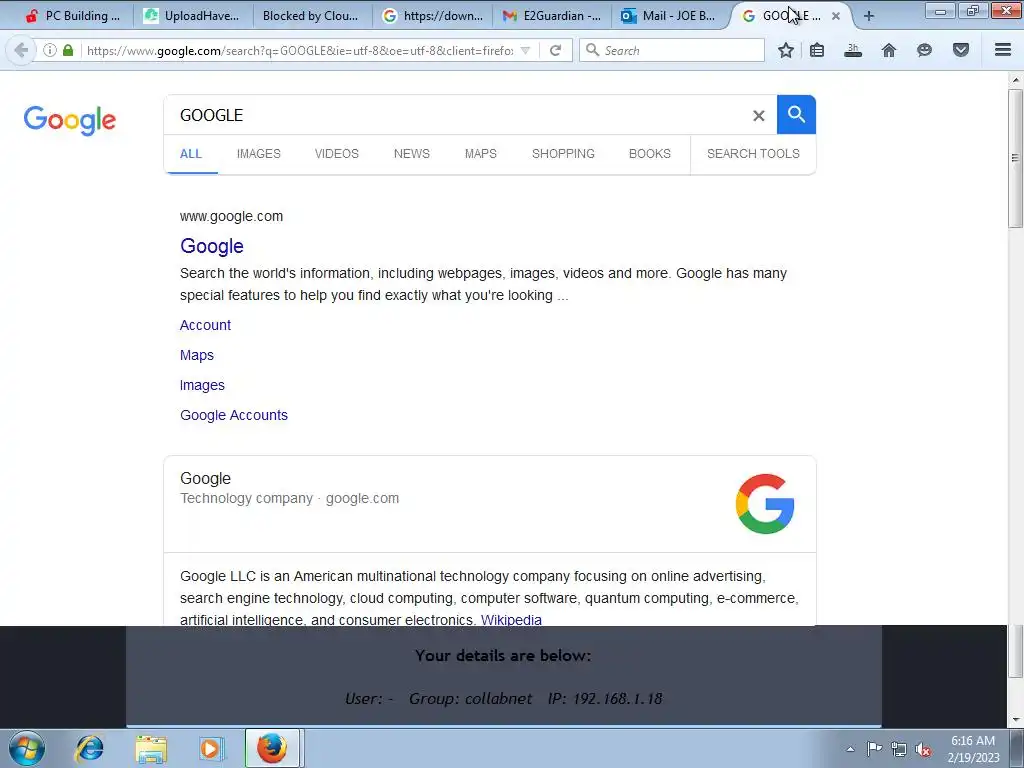The width and height of the screenshot is (1024, 768).
Task: Click in the Google search query field
Action: (x=457, y=116)
